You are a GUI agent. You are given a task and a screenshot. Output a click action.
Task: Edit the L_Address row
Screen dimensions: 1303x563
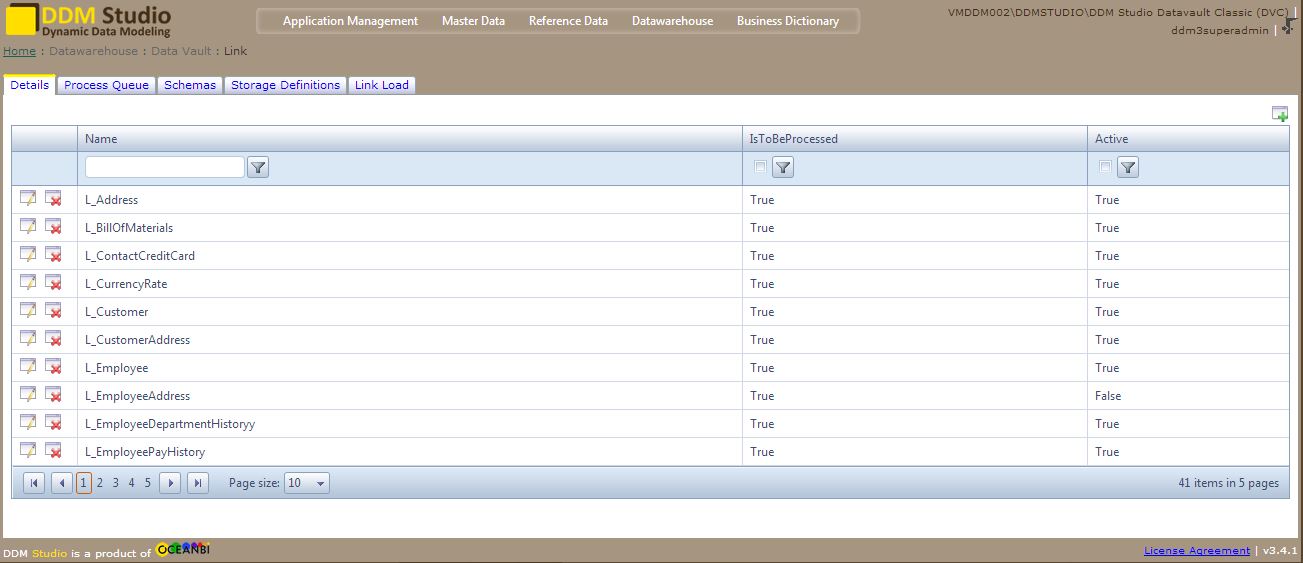pos(28,199)
